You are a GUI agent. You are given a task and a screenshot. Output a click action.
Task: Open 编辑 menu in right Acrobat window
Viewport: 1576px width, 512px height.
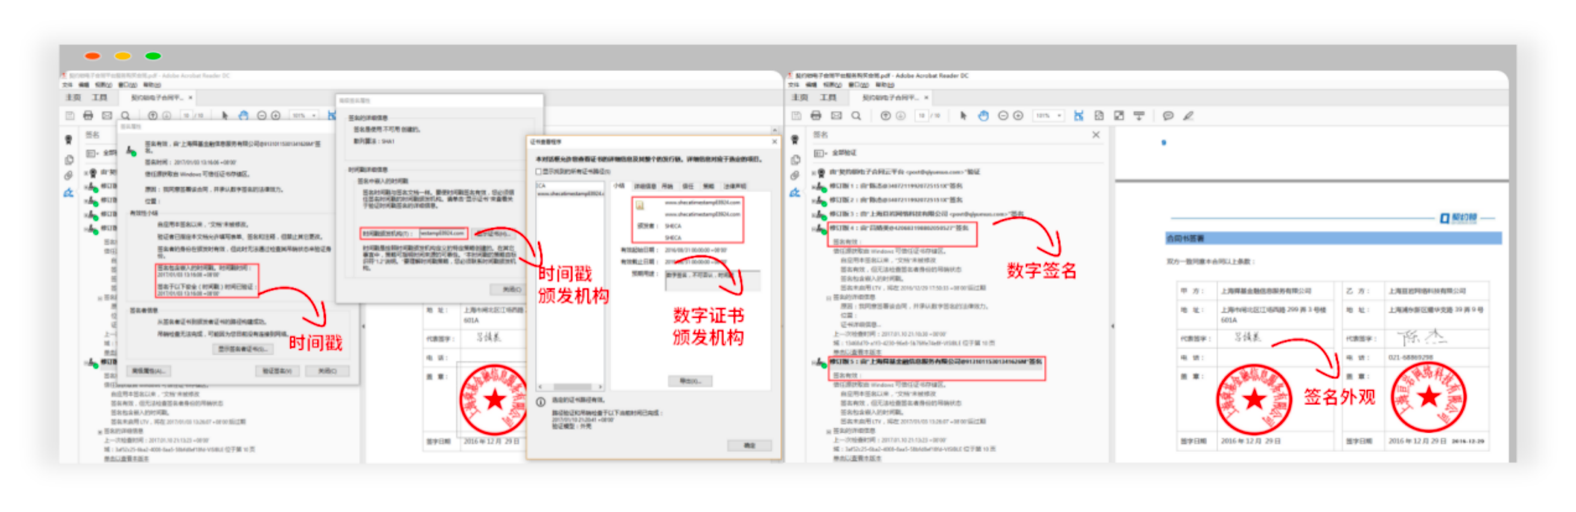pos(811,85)
